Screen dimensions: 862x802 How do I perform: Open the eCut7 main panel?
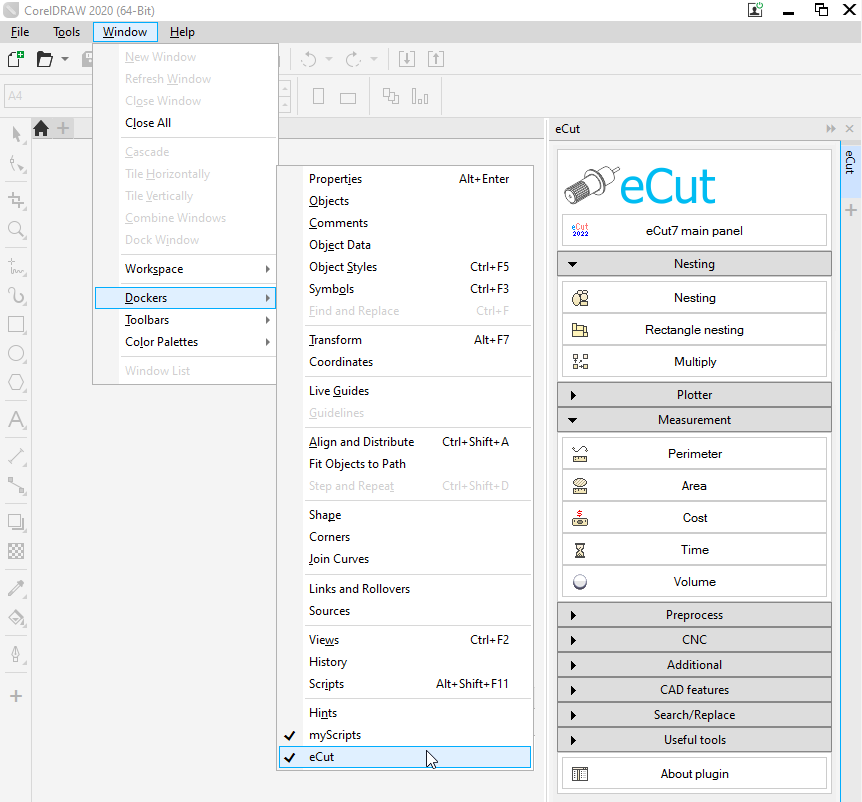[694, 231]
